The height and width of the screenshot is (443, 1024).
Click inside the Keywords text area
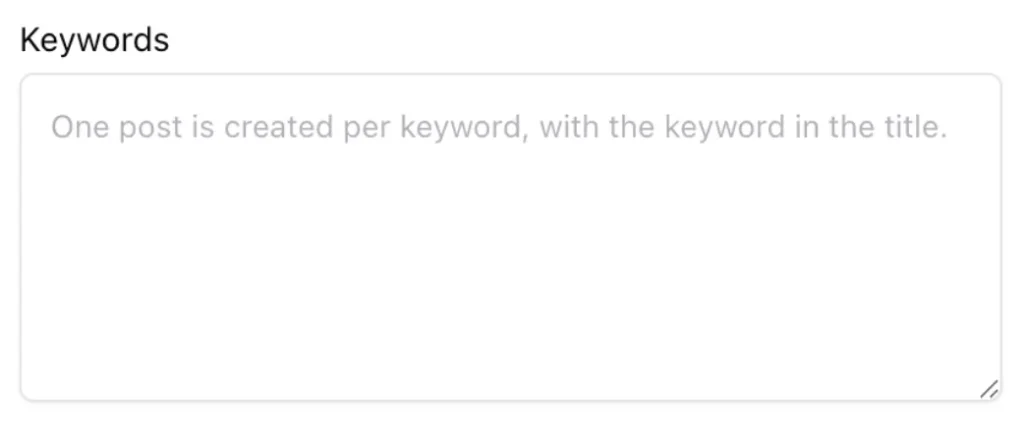tap(511, 237)
